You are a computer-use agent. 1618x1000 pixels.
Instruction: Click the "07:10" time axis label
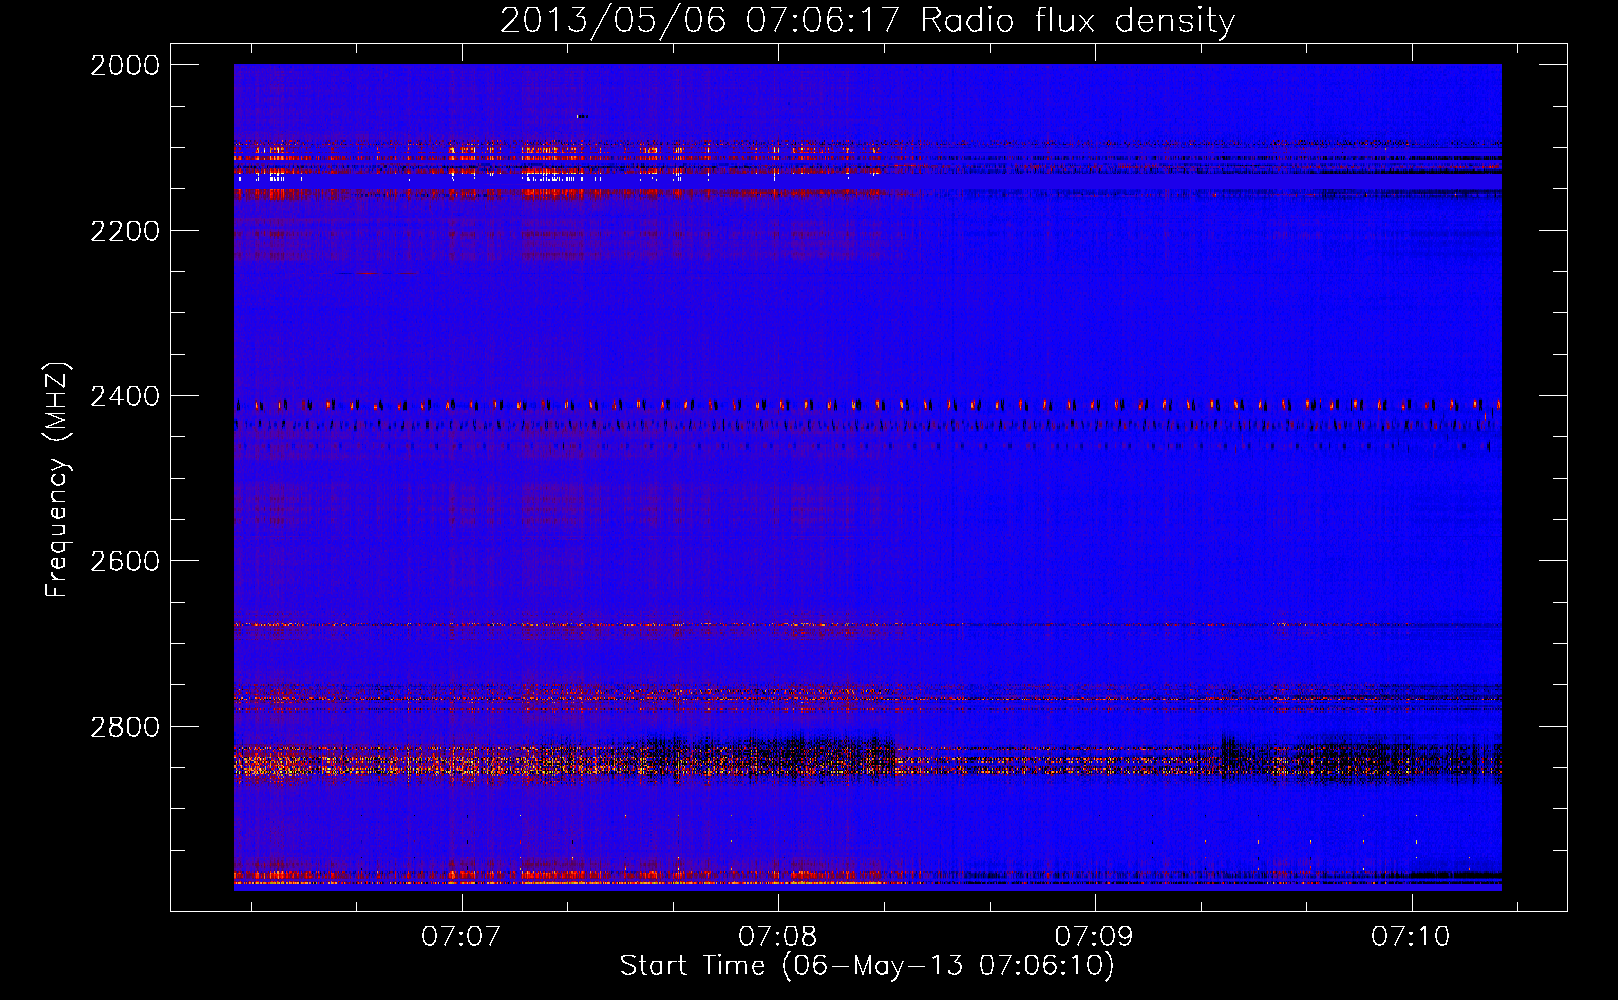pos(1410,936)
